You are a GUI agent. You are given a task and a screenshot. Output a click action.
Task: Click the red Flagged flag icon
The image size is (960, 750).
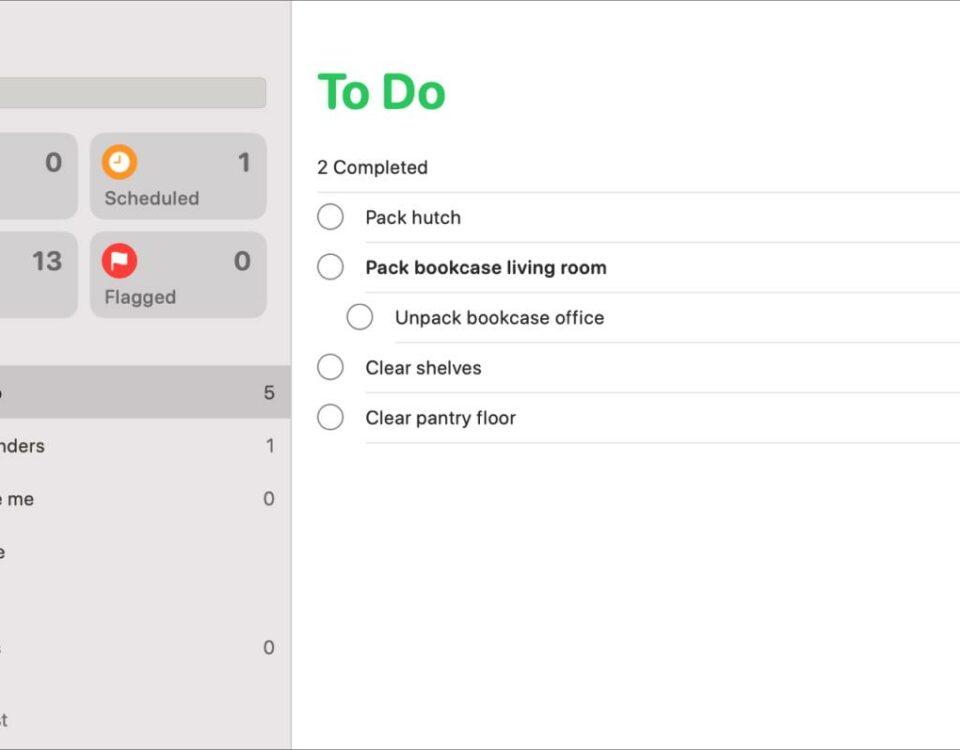[x=119, y=261]
